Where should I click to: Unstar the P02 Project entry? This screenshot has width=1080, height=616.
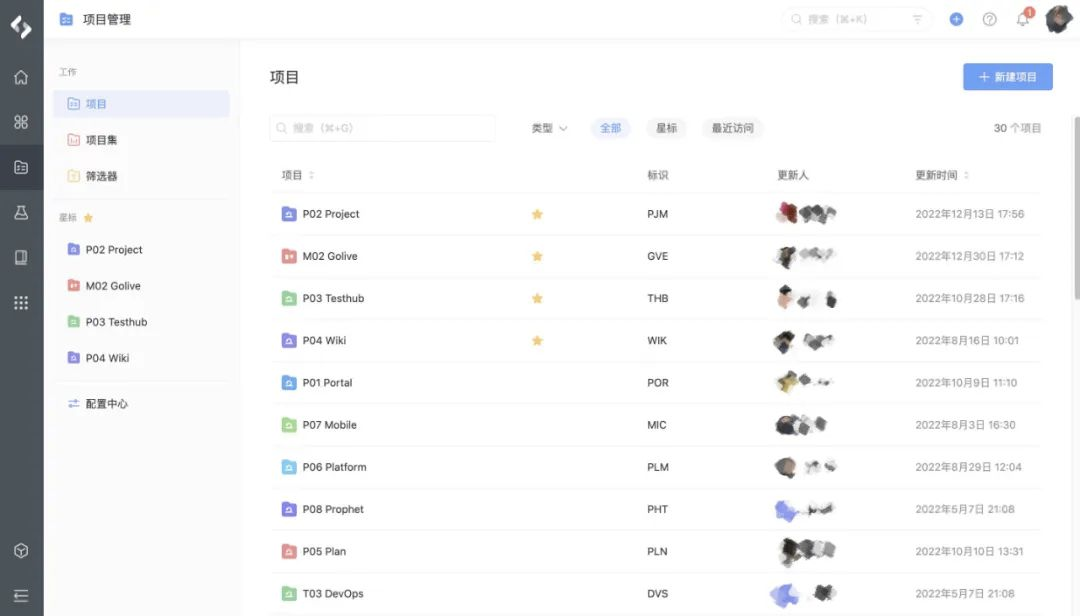point(537,213)
